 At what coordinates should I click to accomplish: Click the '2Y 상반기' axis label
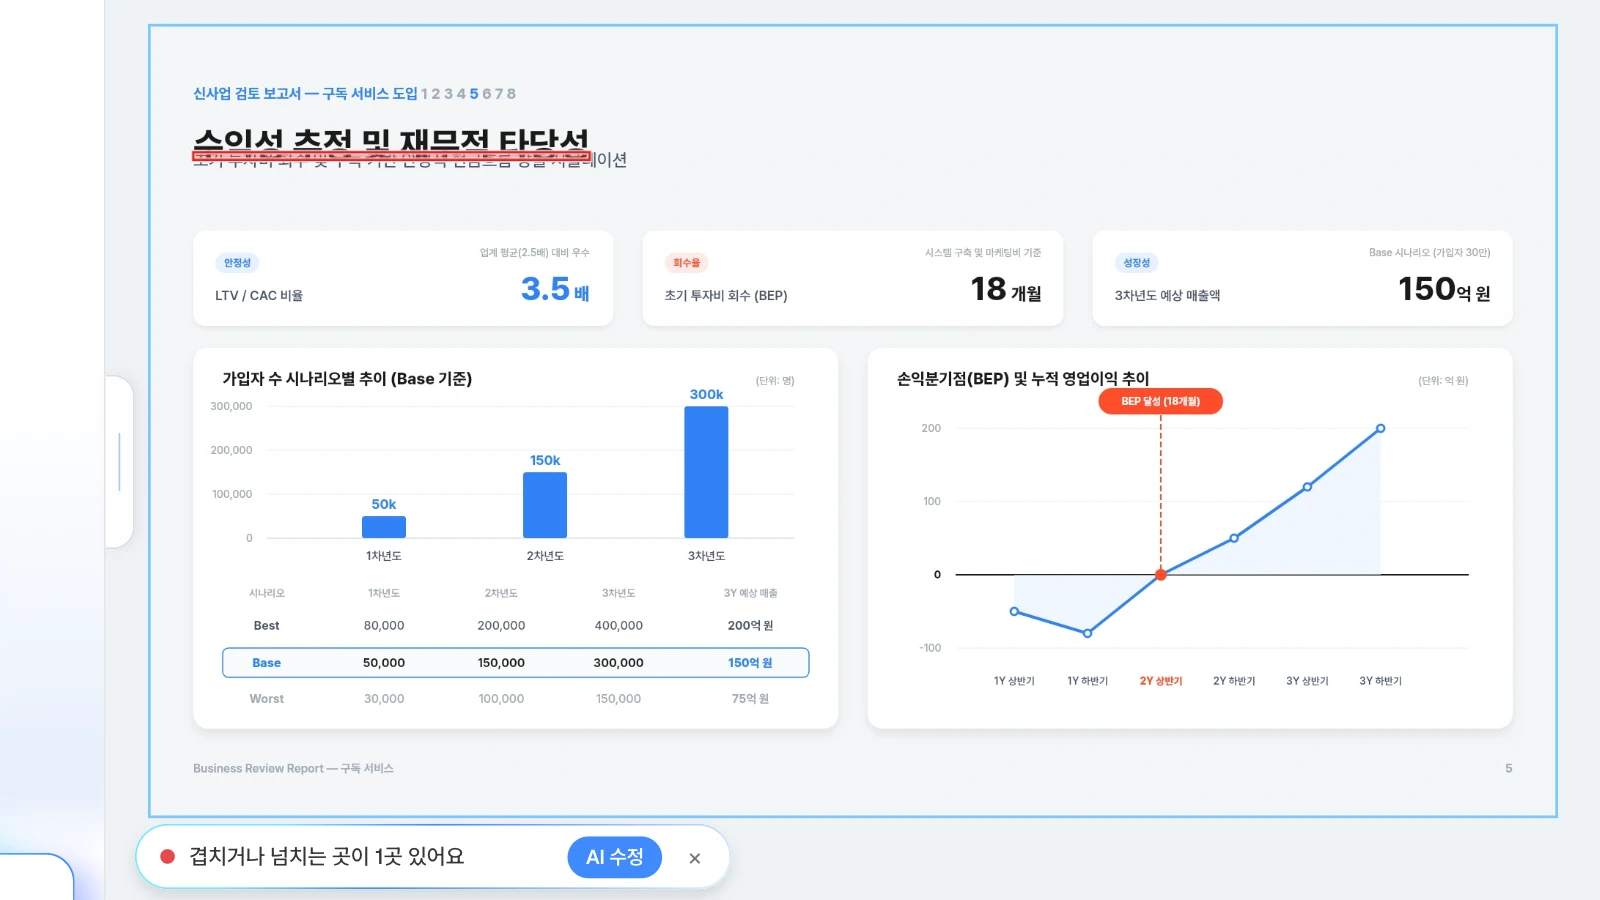click(x=1161, y=681)
